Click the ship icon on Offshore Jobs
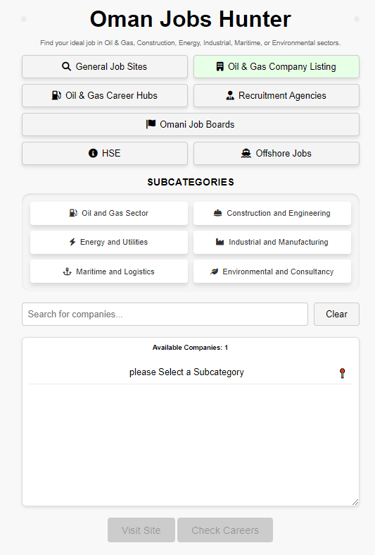The width and height of the screenshot is (375, 555). [x=246, y=153]
